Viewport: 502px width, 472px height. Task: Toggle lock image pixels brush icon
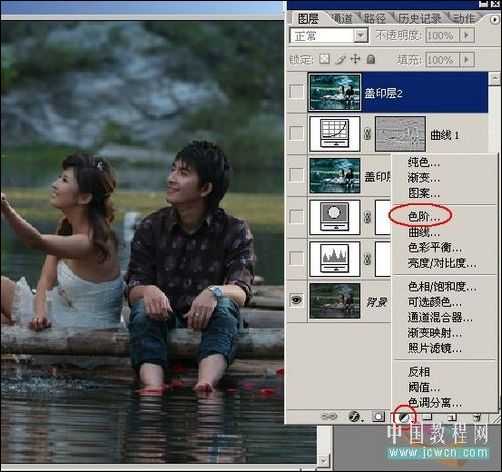click(341, 59)
